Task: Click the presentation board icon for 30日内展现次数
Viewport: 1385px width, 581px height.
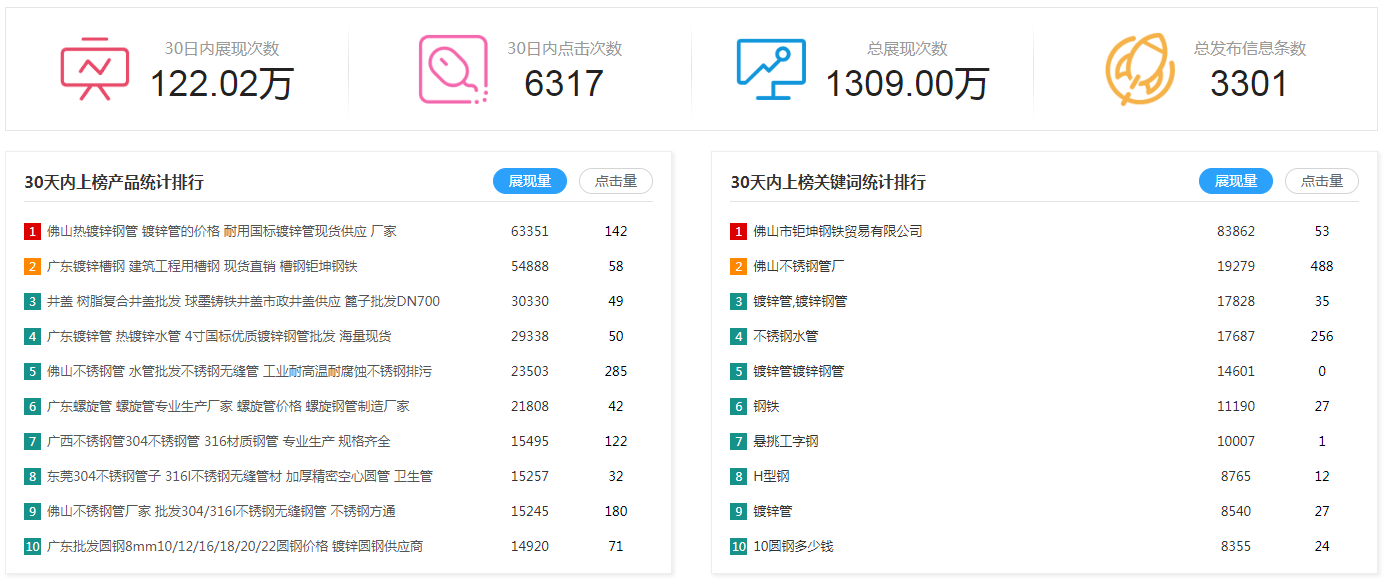Action: pos(95,69)
